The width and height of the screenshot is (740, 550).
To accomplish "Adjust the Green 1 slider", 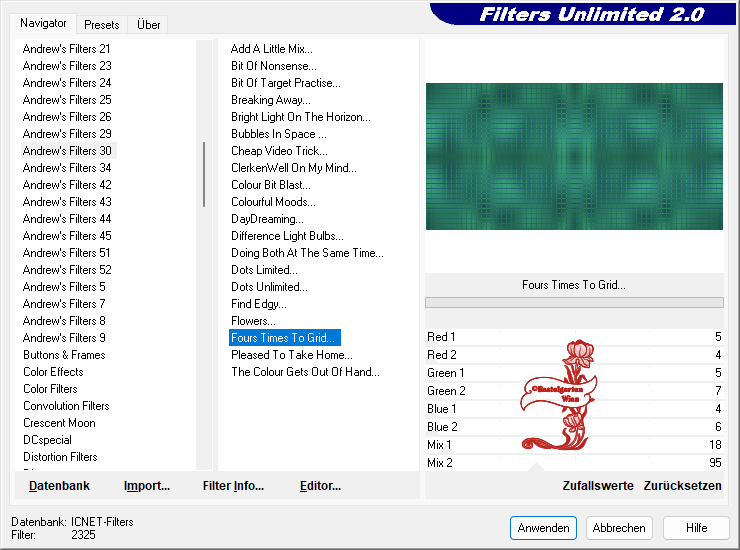I will tap(574, 372).
